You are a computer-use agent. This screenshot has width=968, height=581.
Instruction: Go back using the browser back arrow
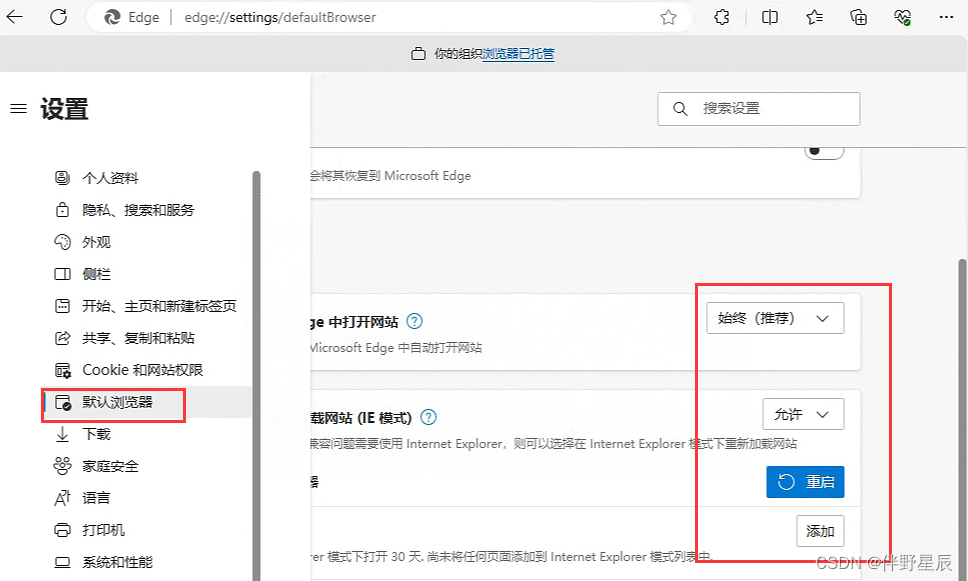[14, 17]
